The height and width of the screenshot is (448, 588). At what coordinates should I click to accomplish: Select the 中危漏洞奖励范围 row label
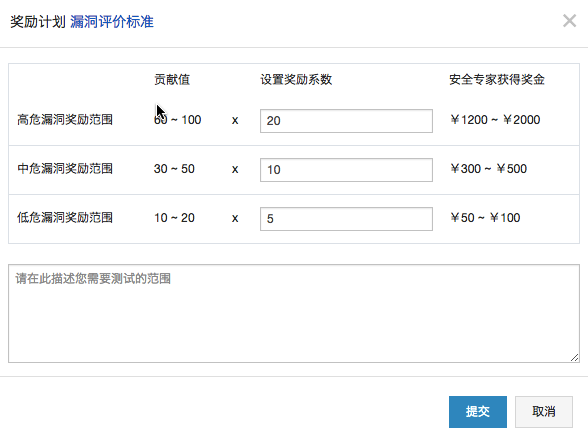65,169
